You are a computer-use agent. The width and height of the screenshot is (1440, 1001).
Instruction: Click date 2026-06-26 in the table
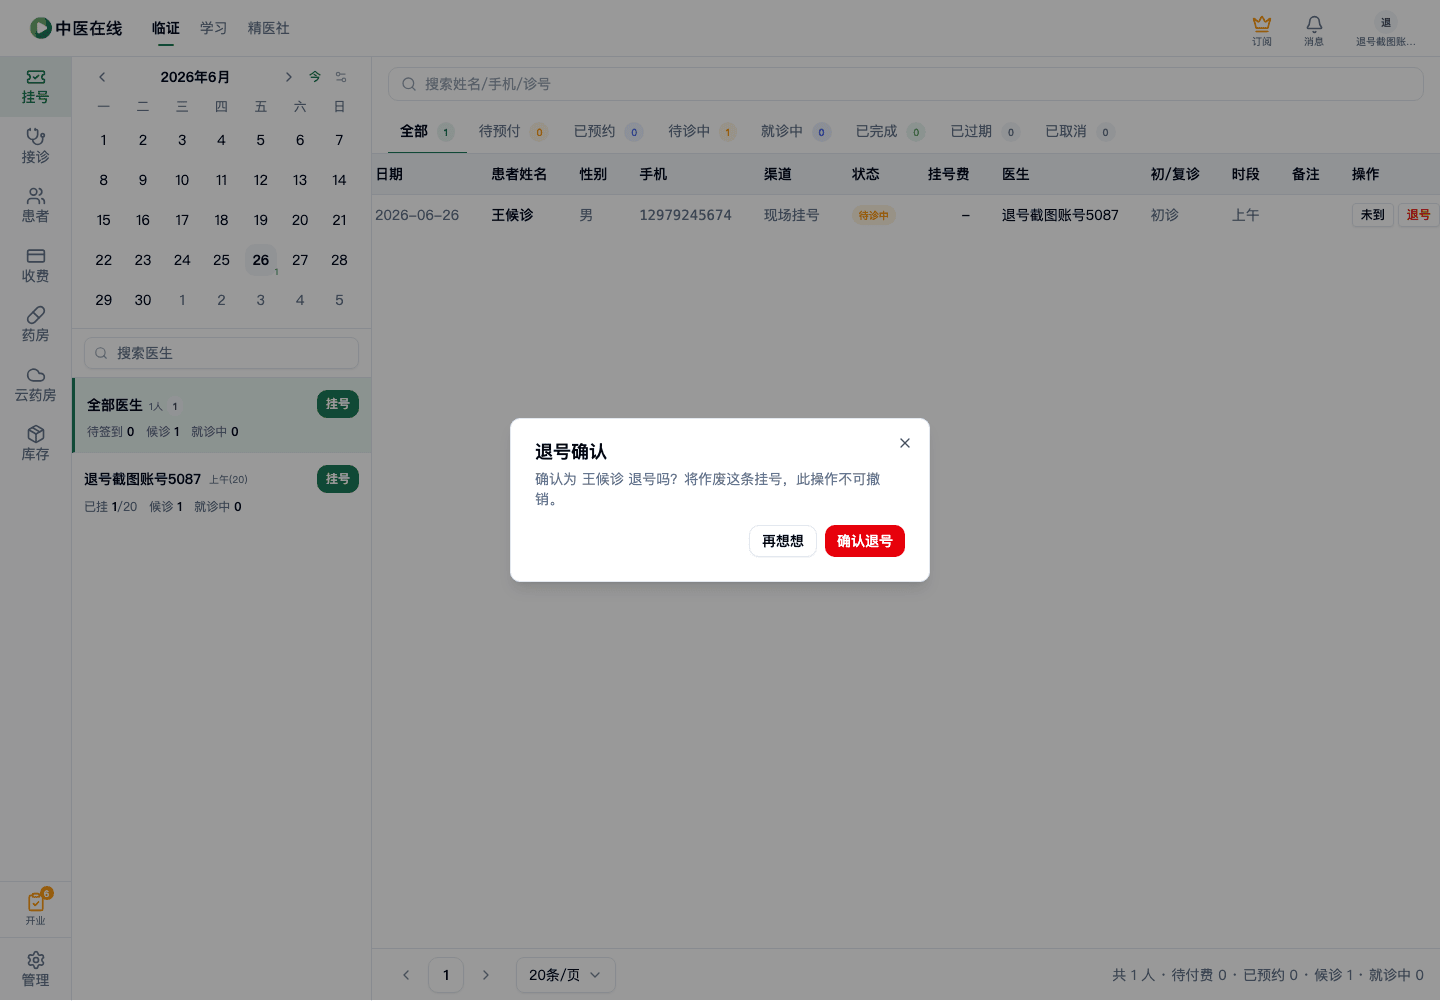point(417,215)
